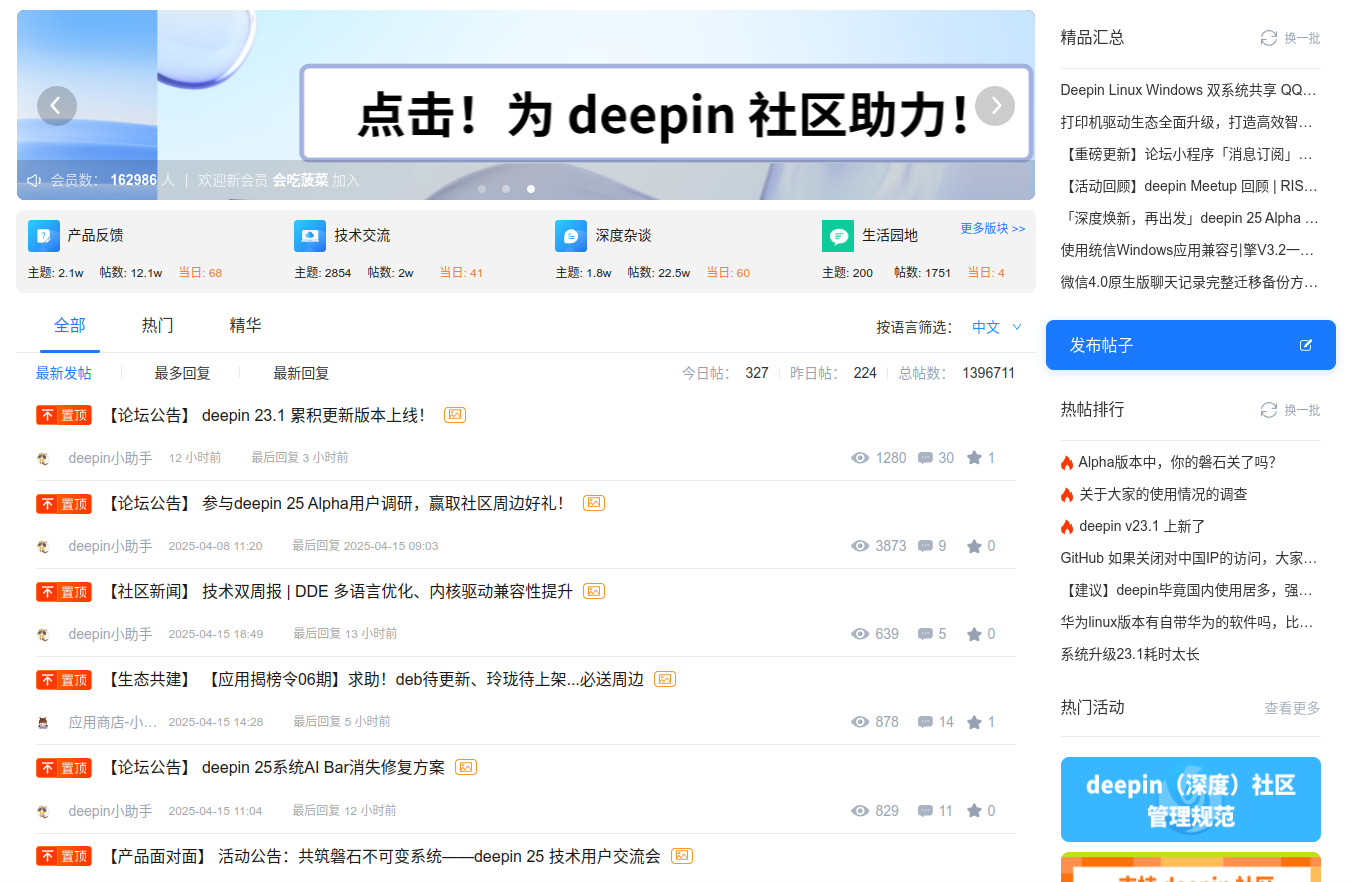This screenshot has width=1351, height=882.
Task: Click star icon on AI Bar消失修复方案 post
Action: [x=974, y=811]
